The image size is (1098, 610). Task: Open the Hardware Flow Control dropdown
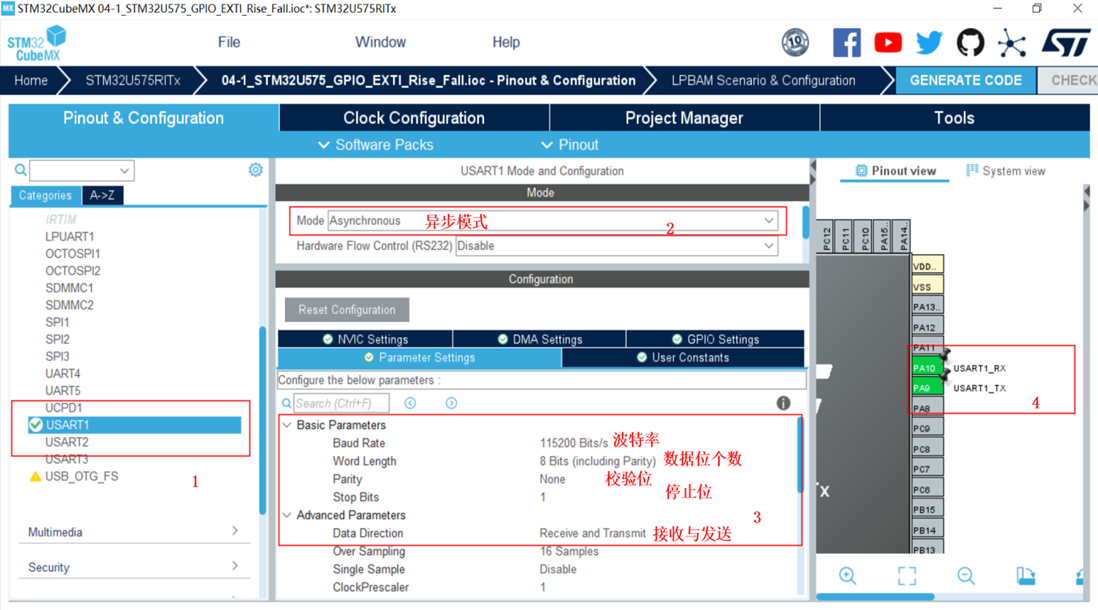[x=769, y=246]
